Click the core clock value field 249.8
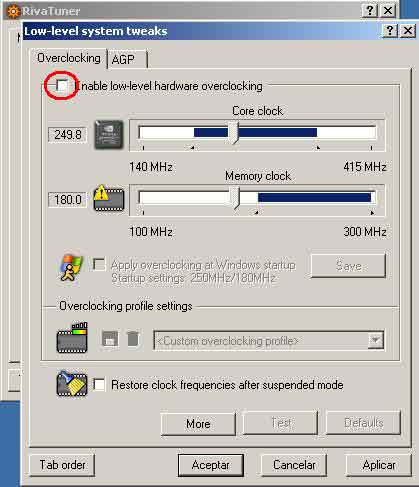Screen dimensions: 419x487 point(67,135)
